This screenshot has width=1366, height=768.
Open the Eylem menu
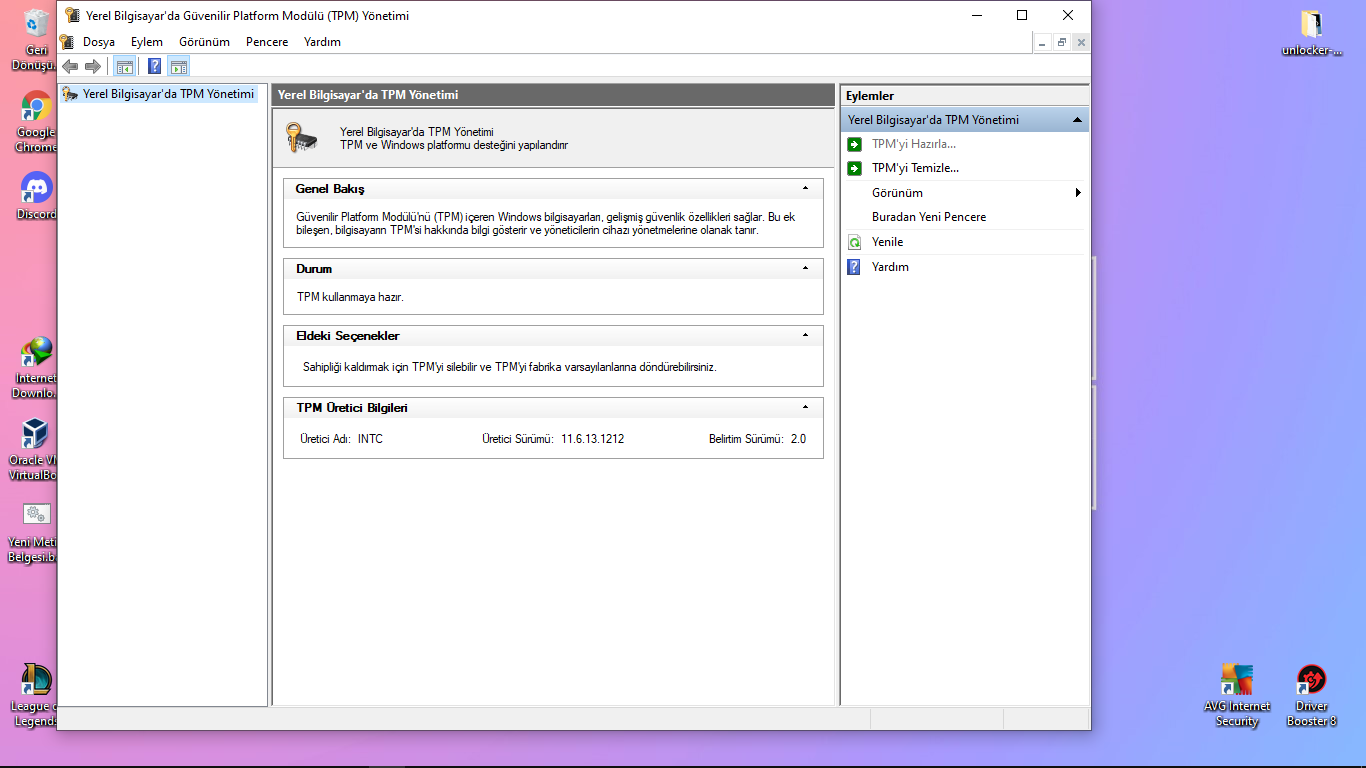click(x=147, y=42)
